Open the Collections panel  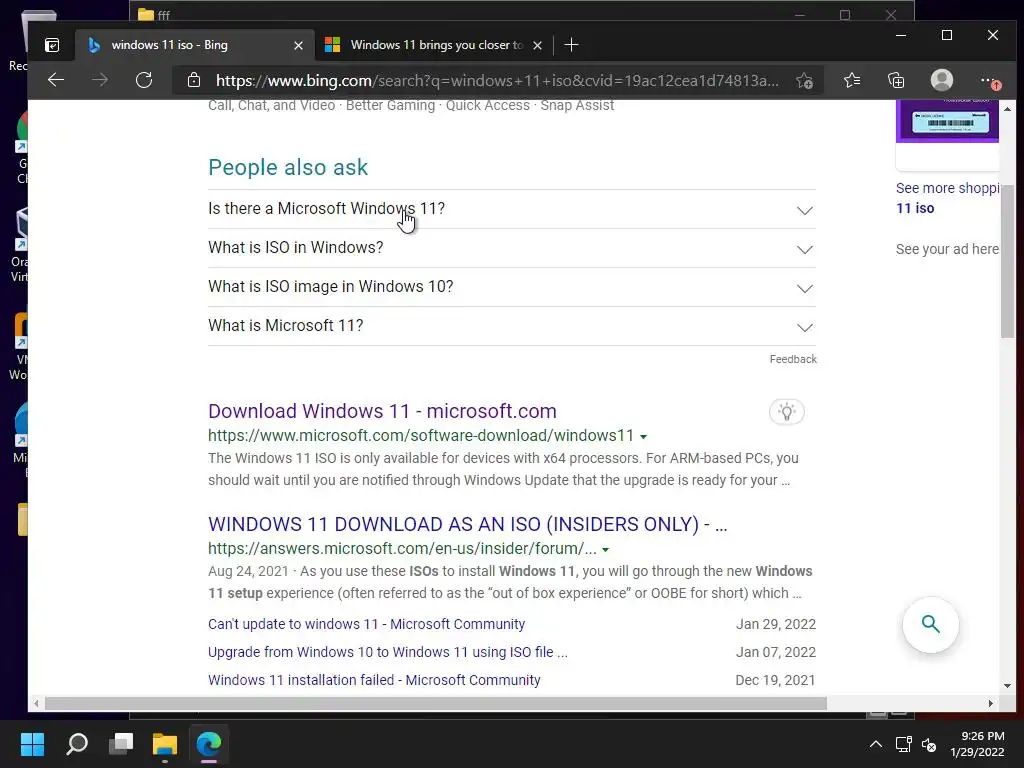pyautogui.click(x=896, y=80)
